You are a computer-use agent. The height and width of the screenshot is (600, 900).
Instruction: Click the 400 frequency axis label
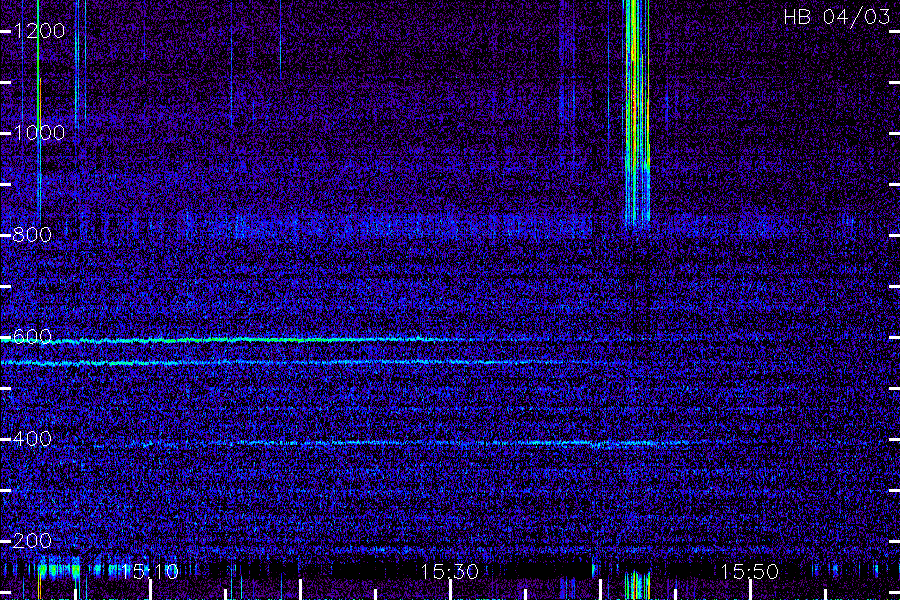click(x=32, y=439)
